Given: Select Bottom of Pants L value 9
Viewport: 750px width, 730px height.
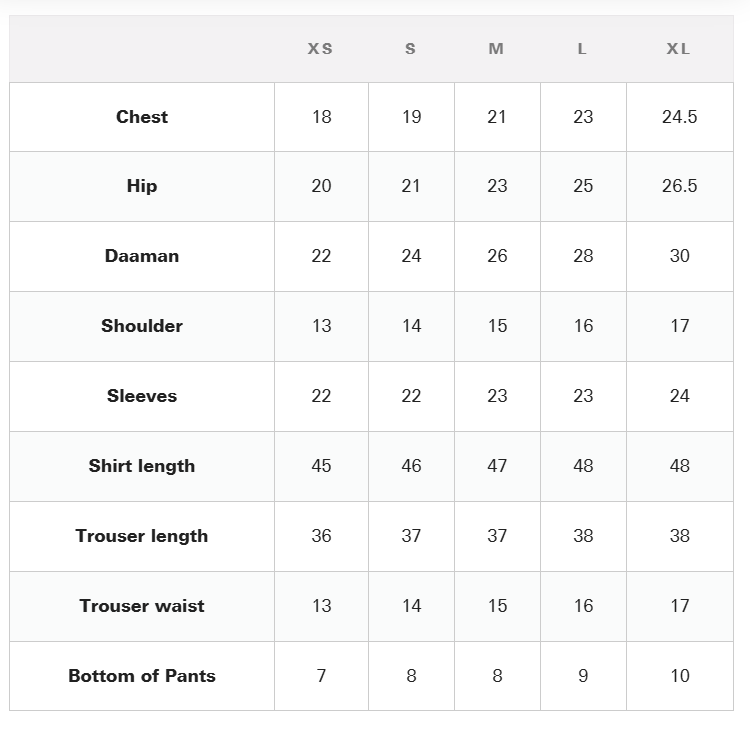Looking at the screenshot, I should point(583,675).
